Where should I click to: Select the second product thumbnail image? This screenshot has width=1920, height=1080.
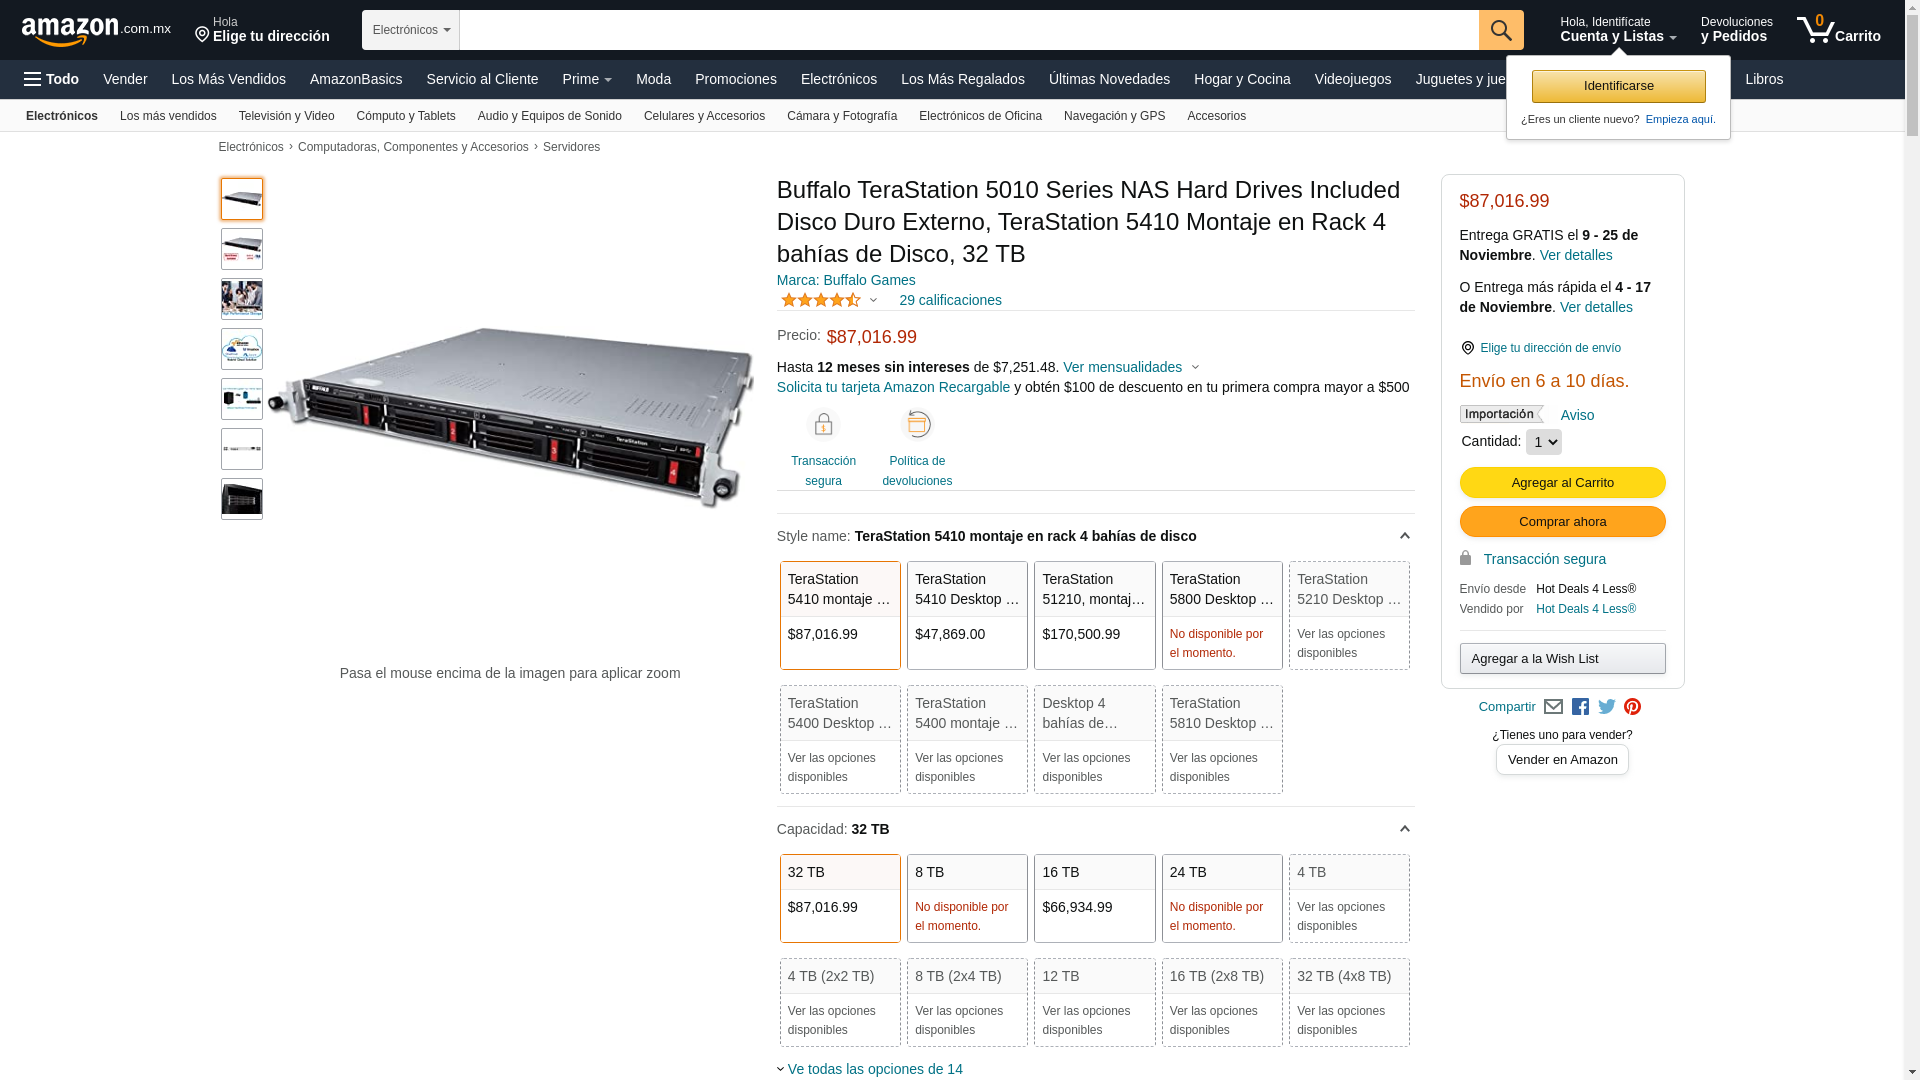[242, 249]
